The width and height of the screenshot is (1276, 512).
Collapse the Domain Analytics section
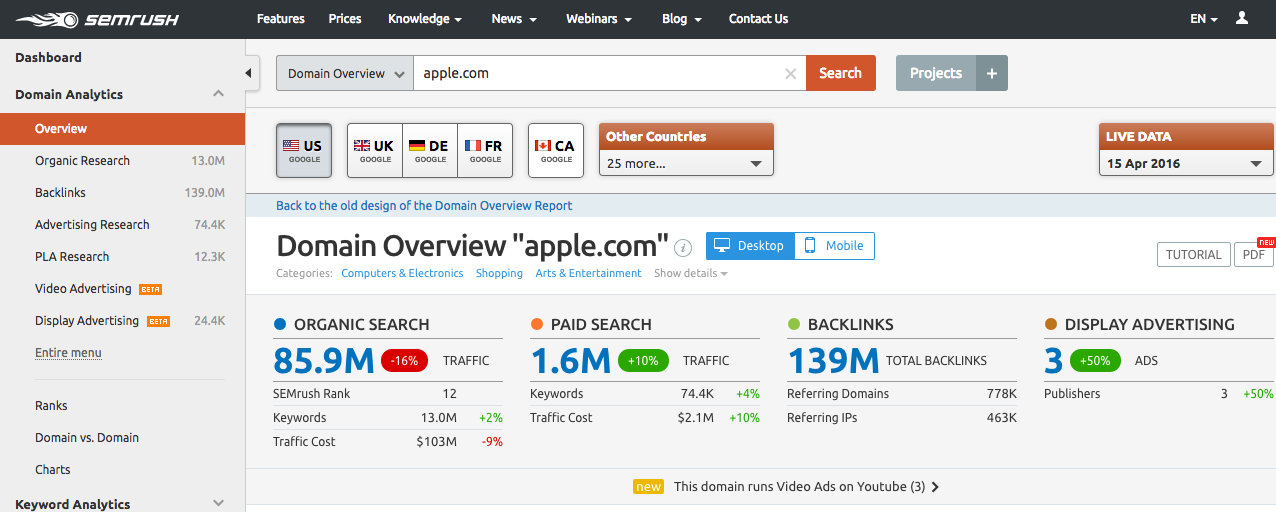point(218,94)
